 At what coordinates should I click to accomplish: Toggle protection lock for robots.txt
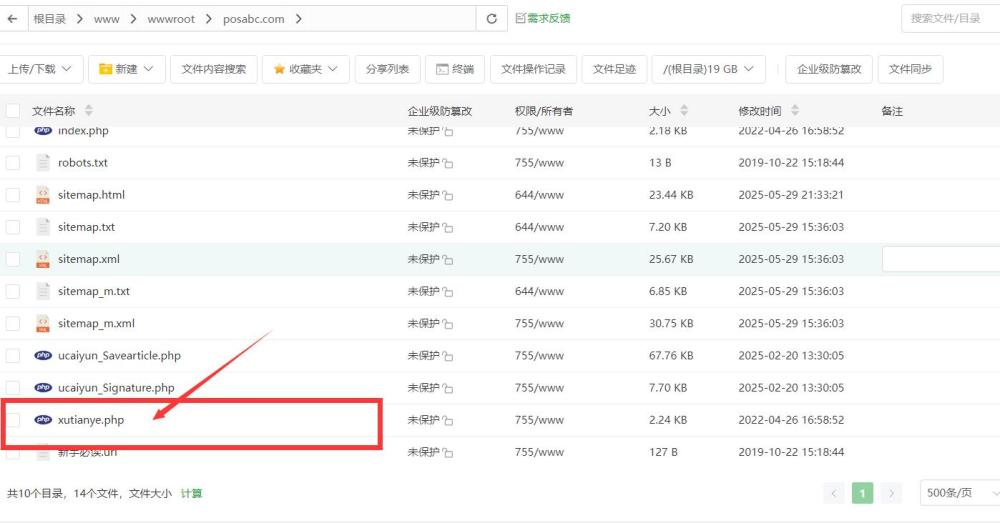pyautogui.click(x=448, y=163)
